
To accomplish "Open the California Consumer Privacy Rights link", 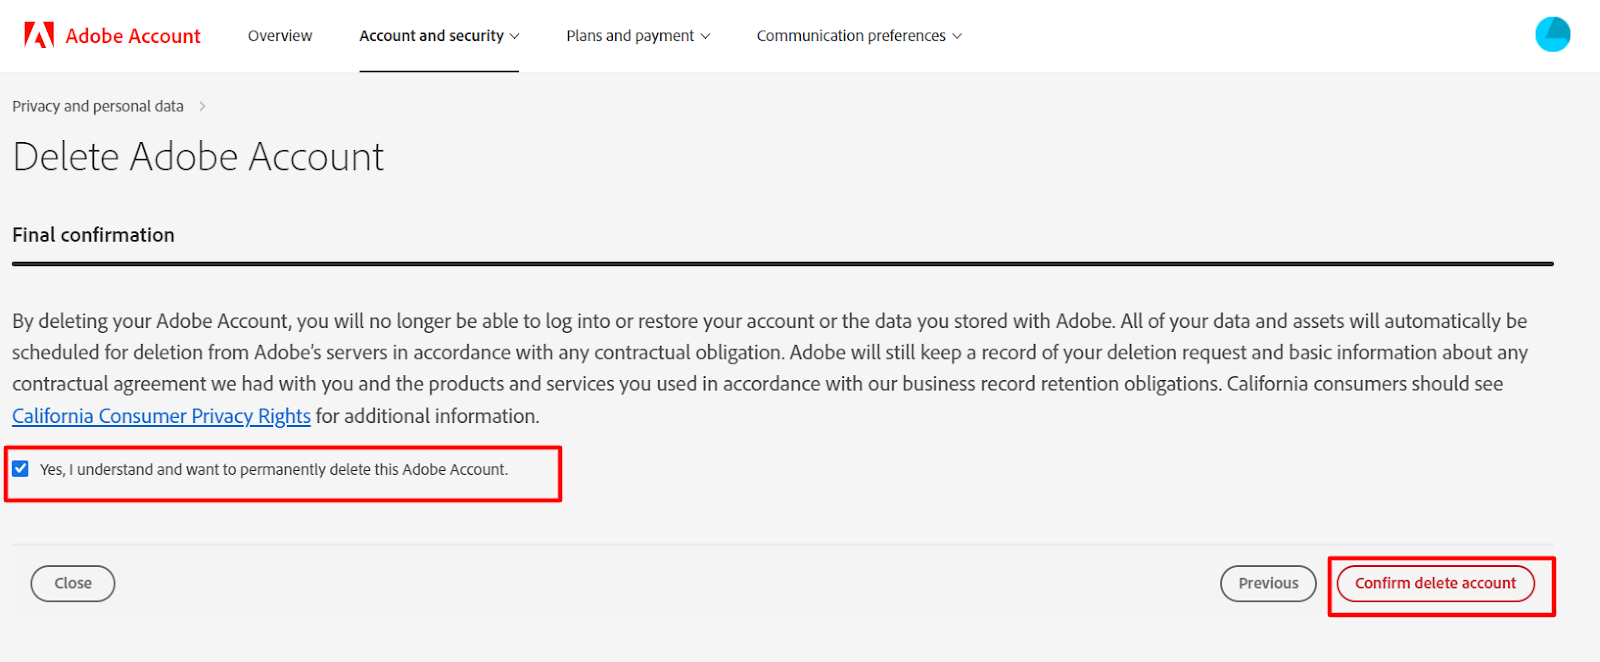I will [x=161, y=416].
